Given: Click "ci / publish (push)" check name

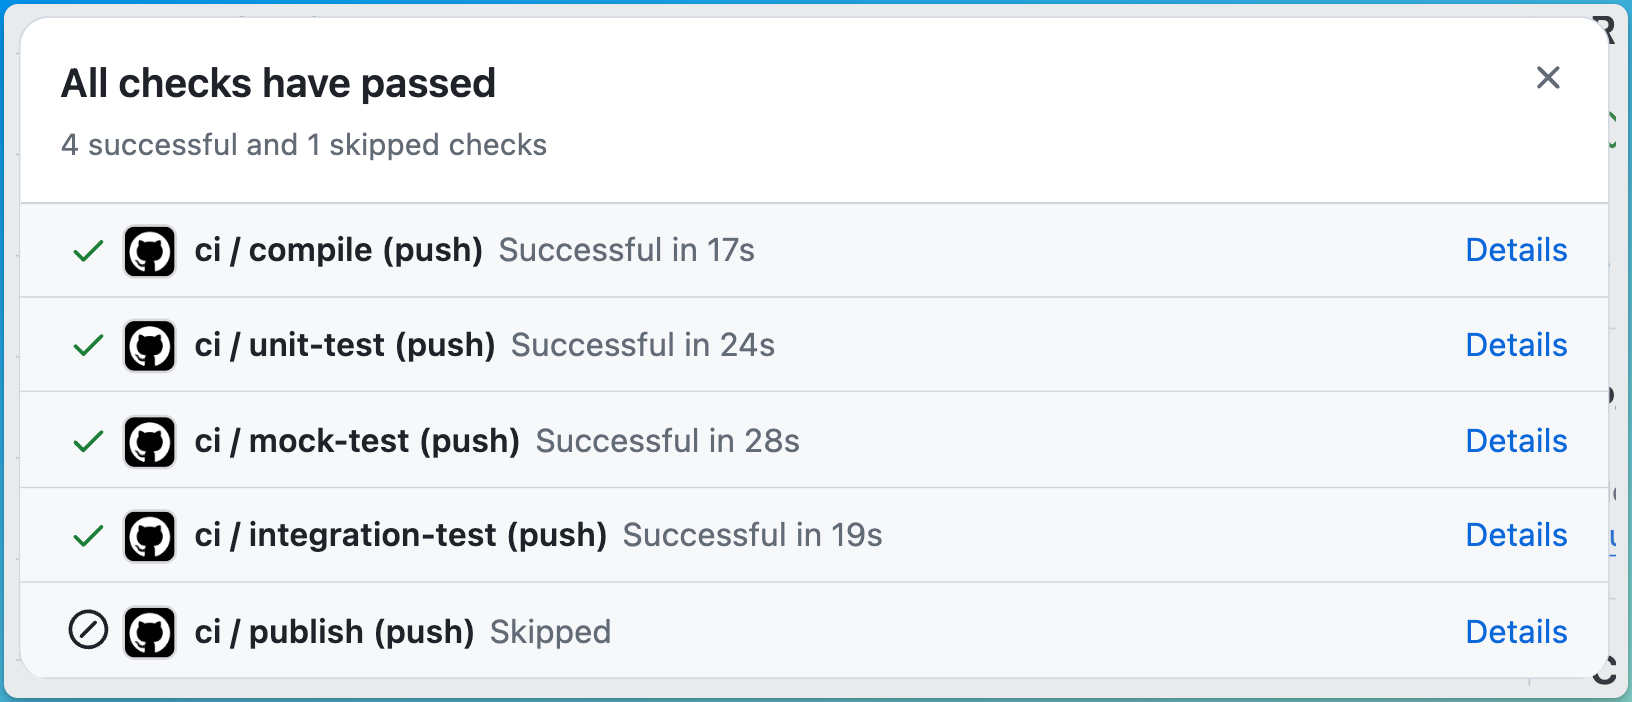Looking at the screenshot, I should point(334,632).
